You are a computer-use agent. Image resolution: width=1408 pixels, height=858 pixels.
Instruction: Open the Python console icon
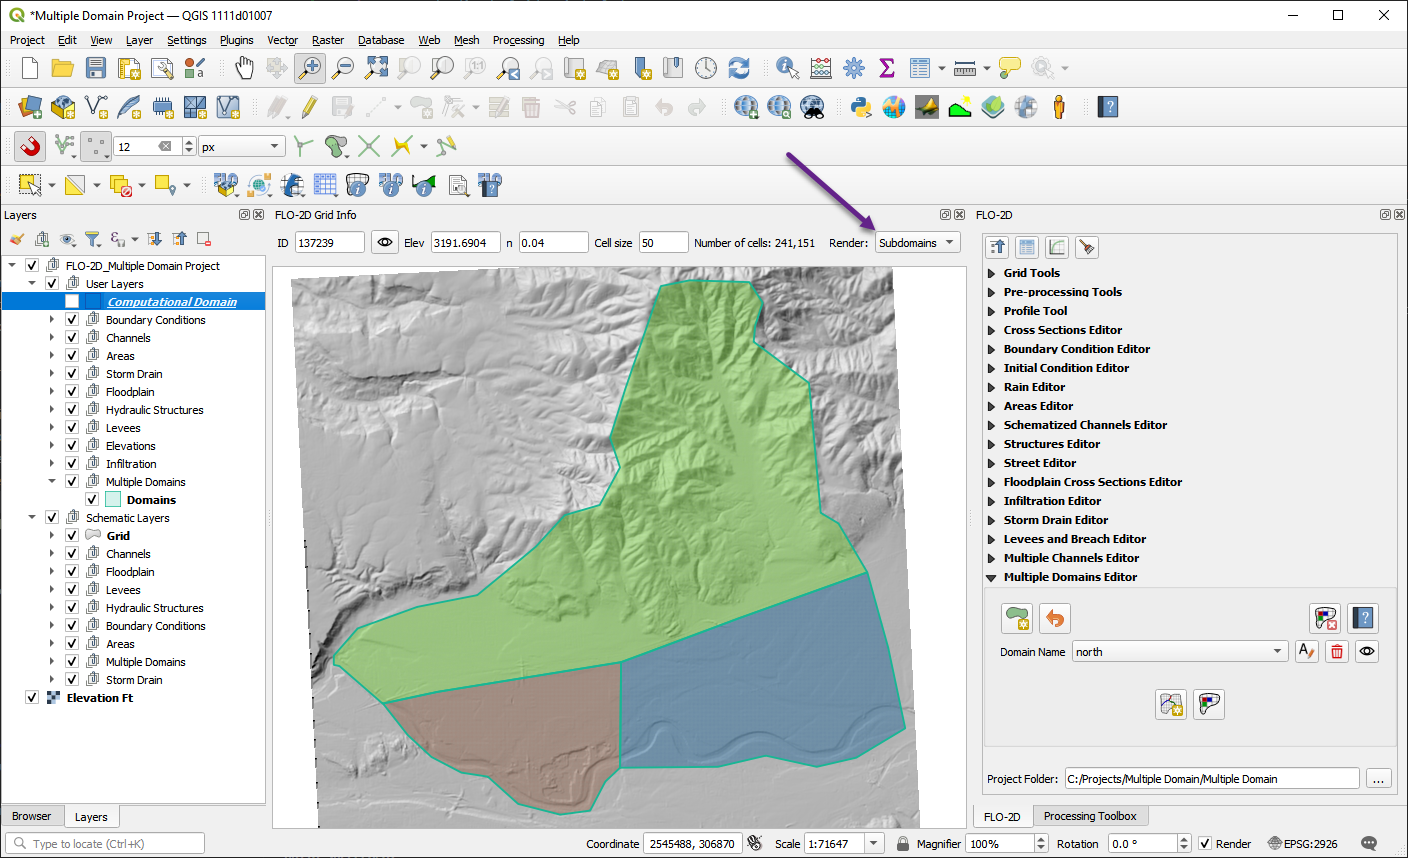click(x=860, y=107)
